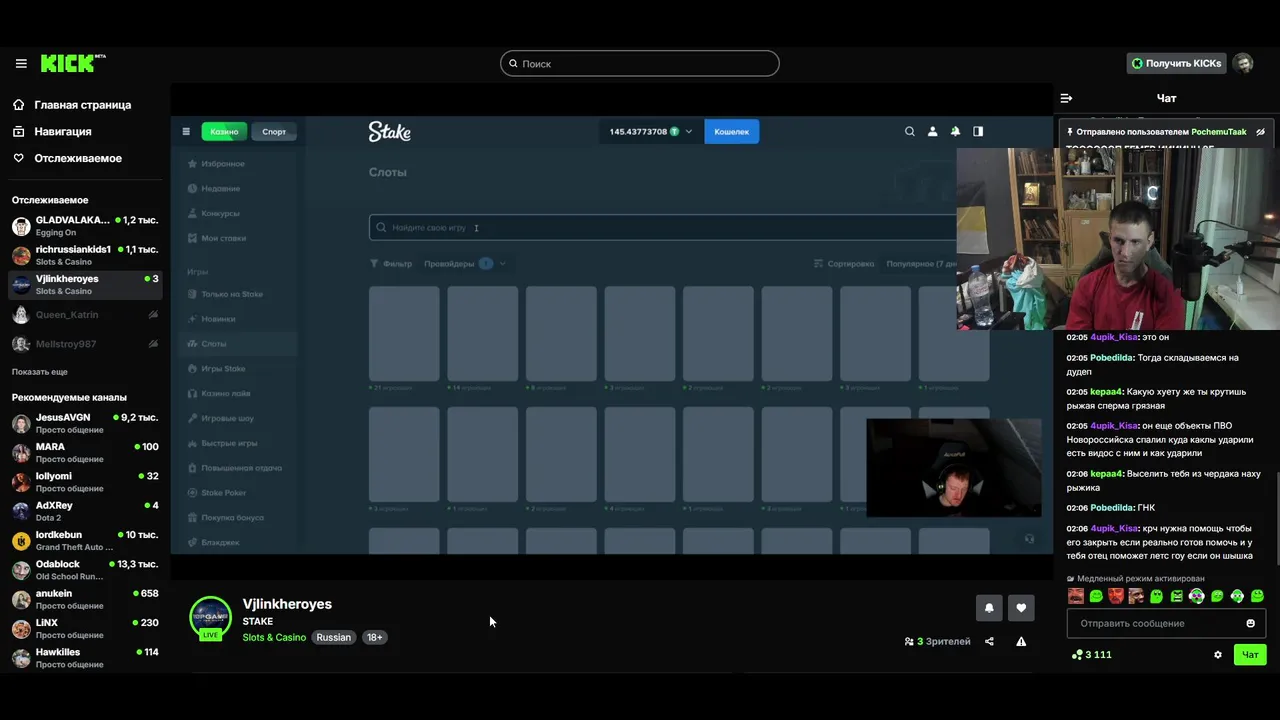The image size is (1280, 720).
Task: Select Vjlinkheroyes in the followed list
Action: [x=85, y=285]
